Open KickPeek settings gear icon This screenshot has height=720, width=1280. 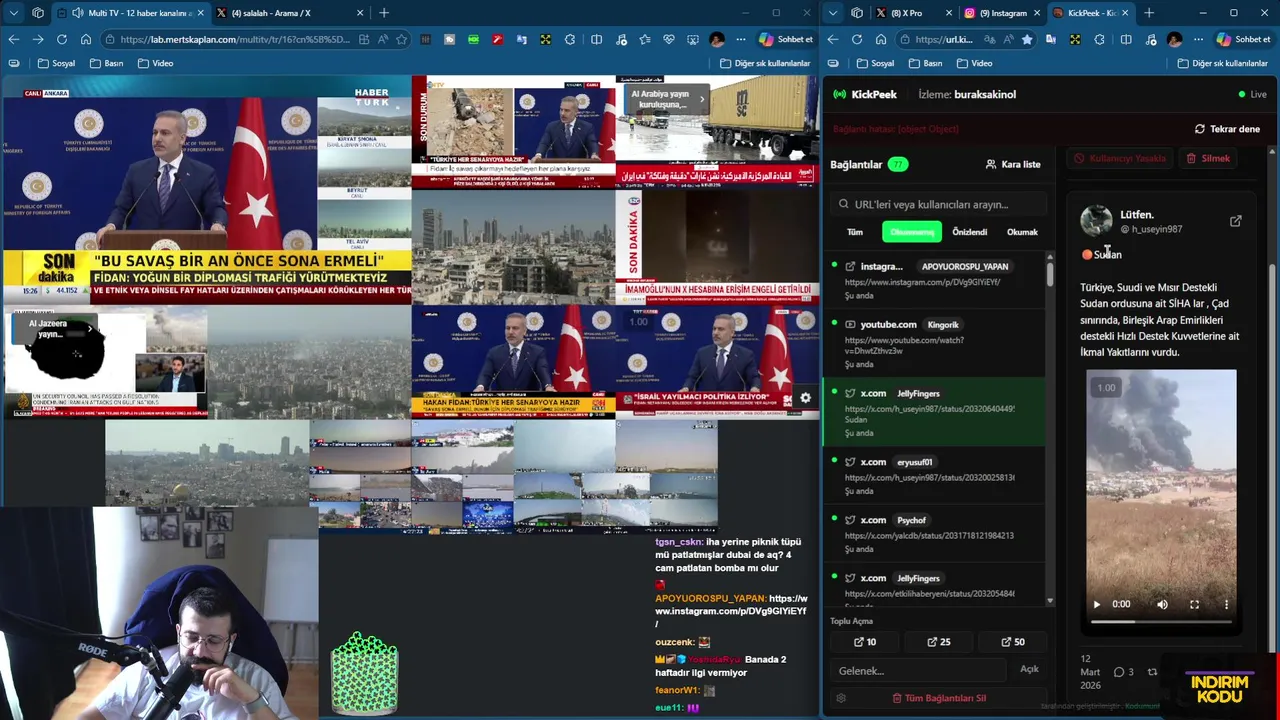(x=841, y=698)
